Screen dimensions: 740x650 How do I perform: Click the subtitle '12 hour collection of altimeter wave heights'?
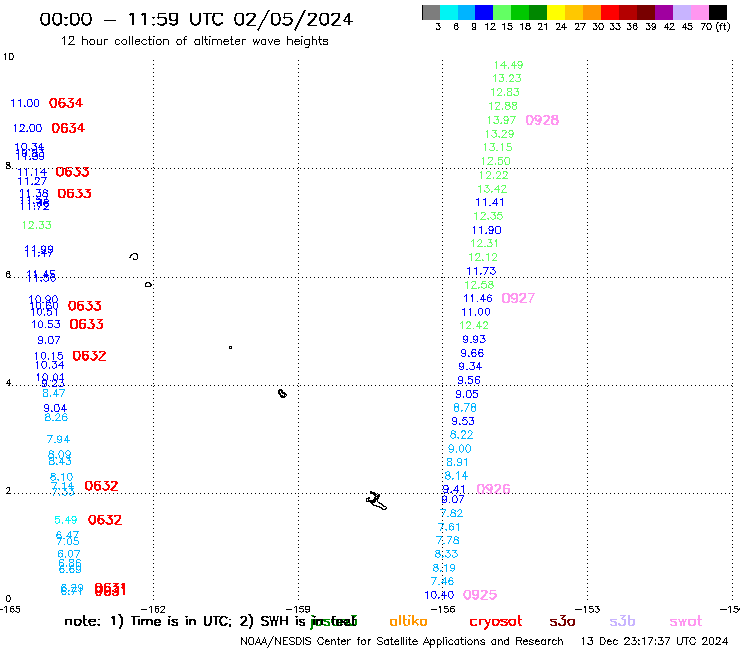(x=194, y=41)
